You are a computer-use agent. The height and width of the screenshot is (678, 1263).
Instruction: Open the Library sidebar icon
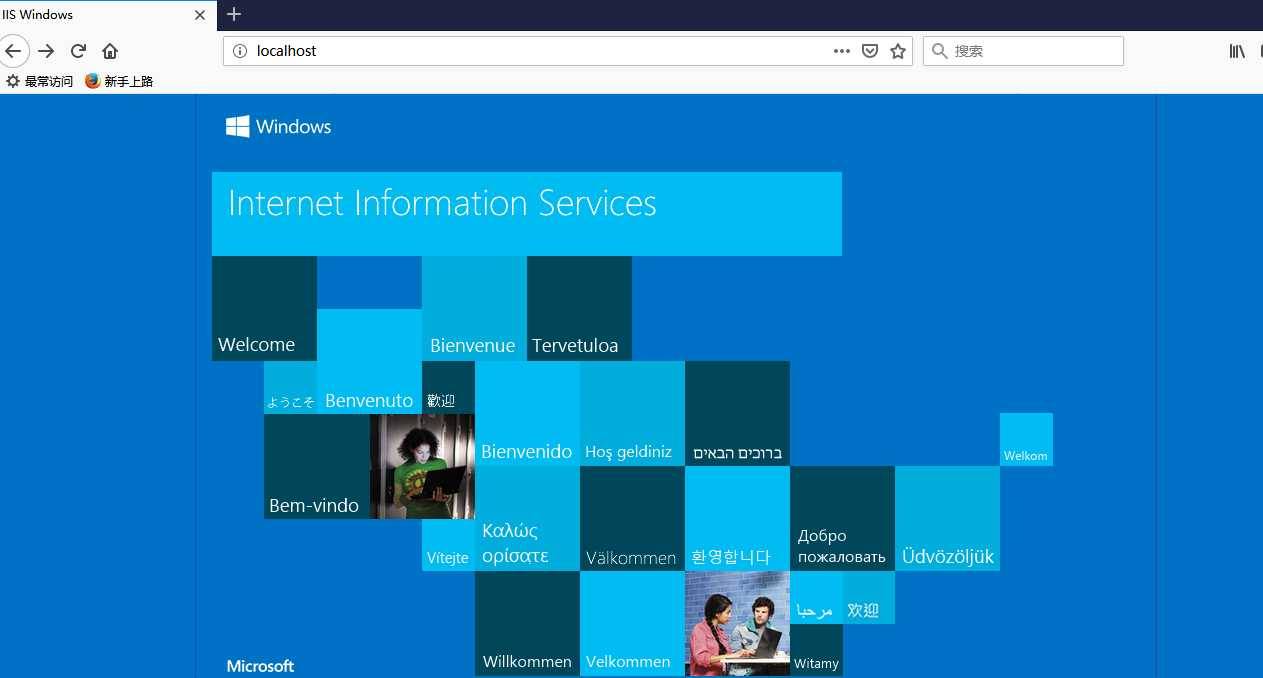click(x=1237, y=51)
